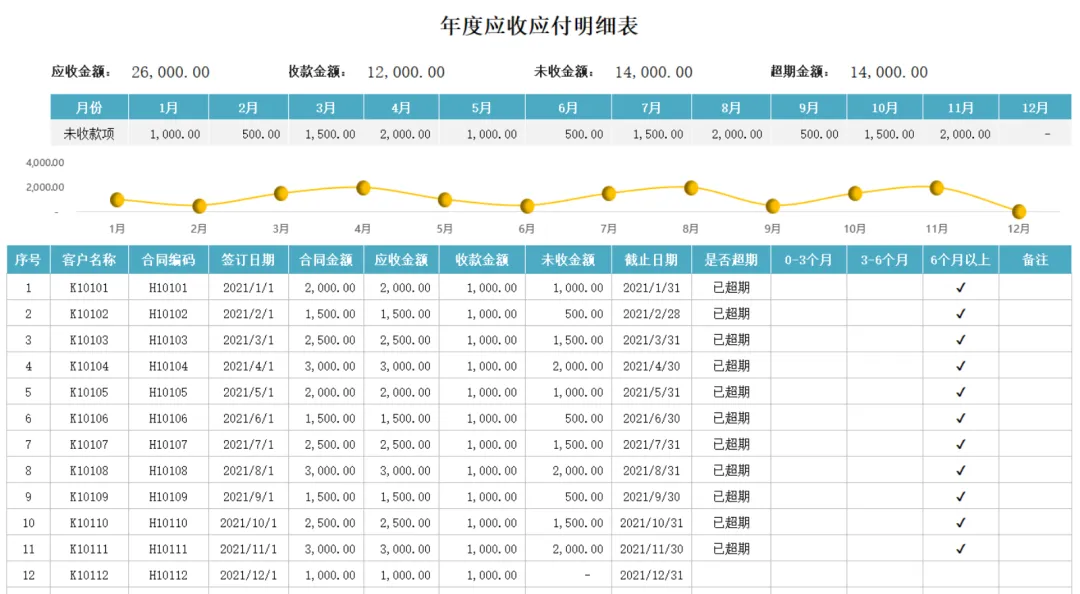The image size is (1080, 594).
Task: Click 已超期 status in K10107 row
Action: point(731,444)
